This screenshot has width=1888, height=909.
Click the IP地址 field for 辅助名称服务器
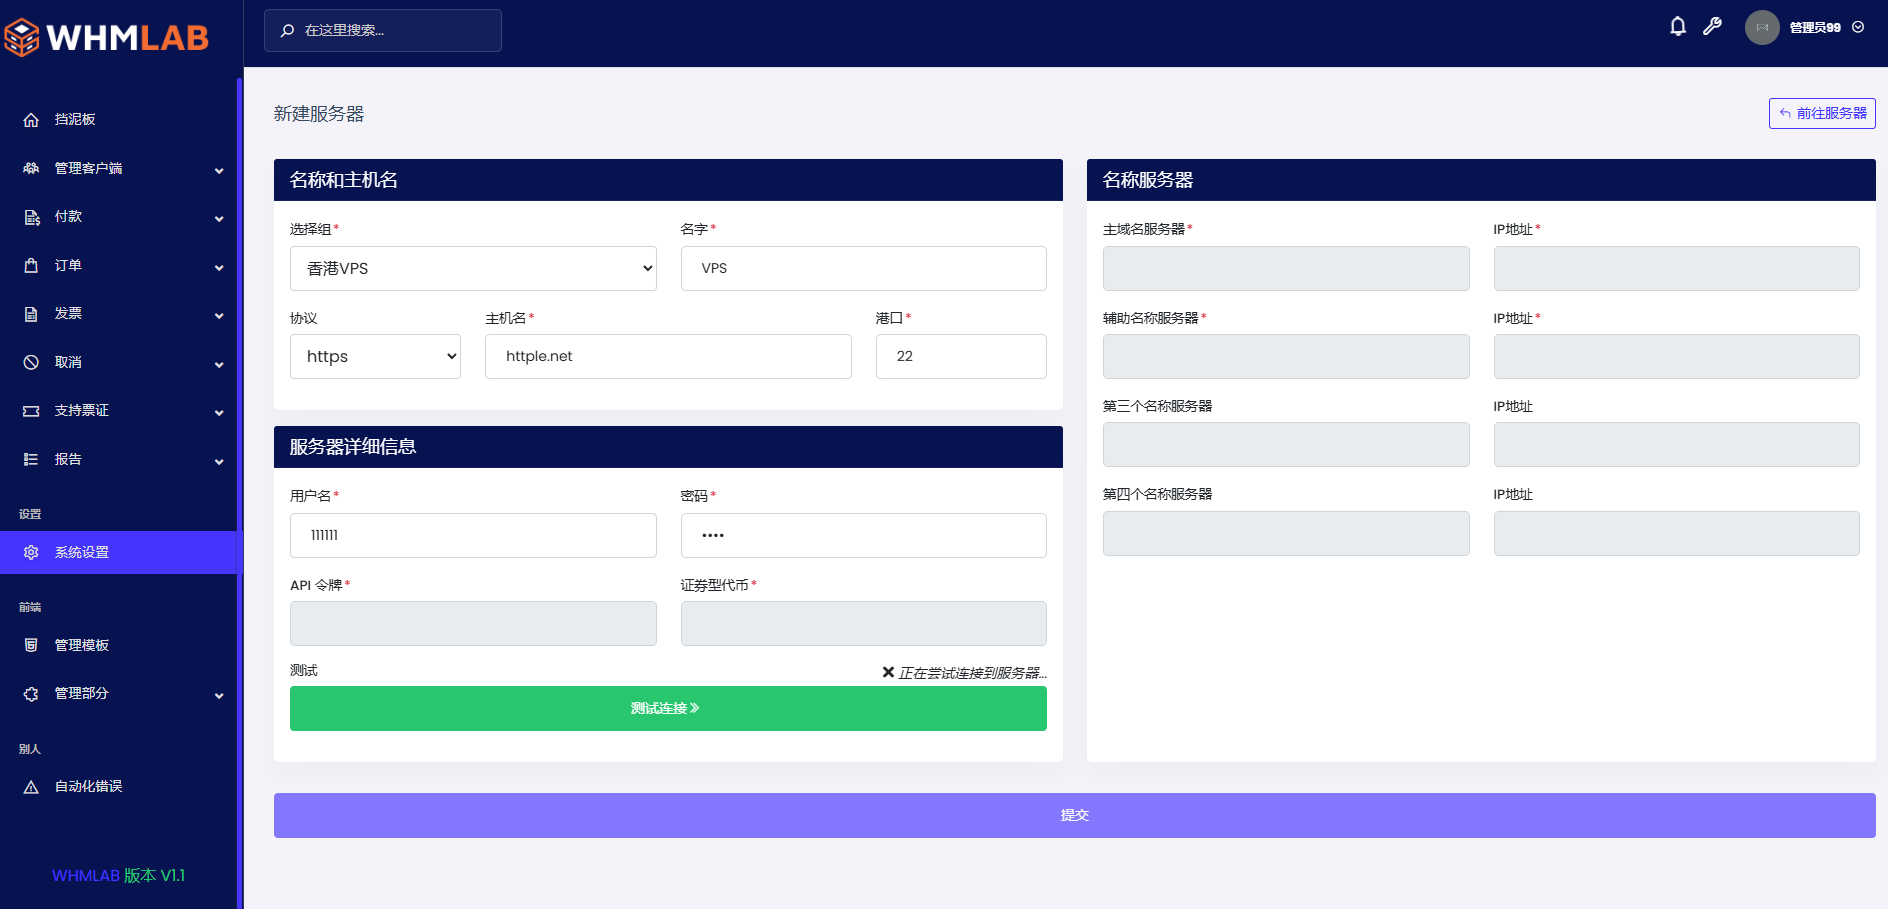(x=1677, y=356)
